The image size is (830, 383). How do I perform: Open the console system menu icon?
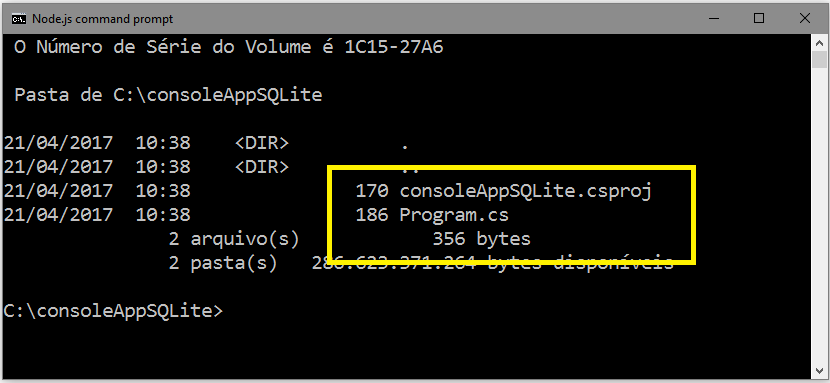pyautogui.click(x=19, y=19)
